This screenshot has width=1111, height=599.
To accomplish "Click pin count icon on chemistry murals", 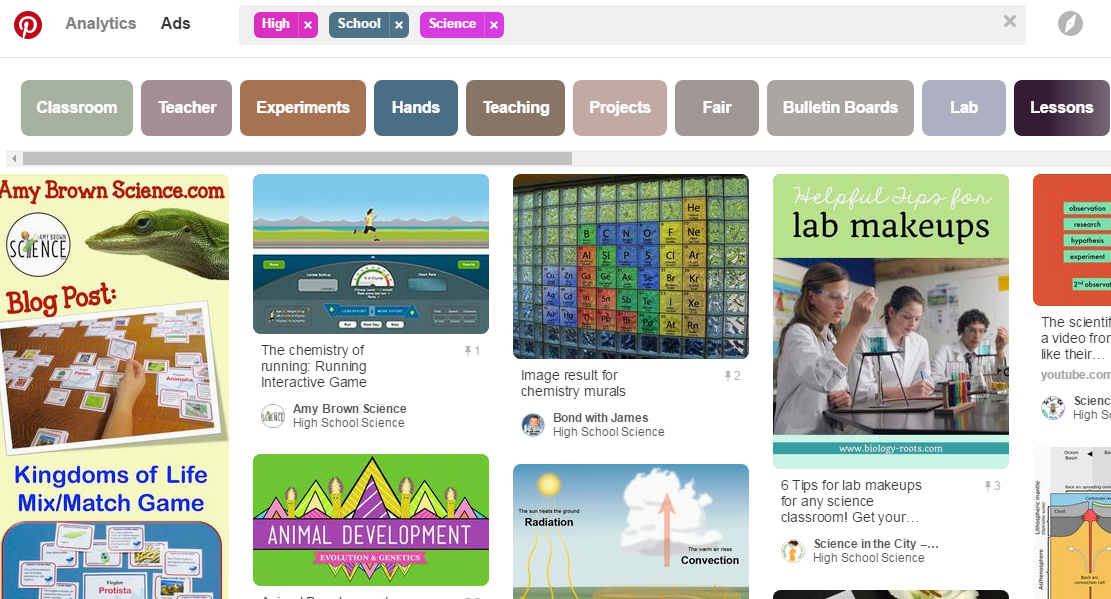I will tap(729, 376).
